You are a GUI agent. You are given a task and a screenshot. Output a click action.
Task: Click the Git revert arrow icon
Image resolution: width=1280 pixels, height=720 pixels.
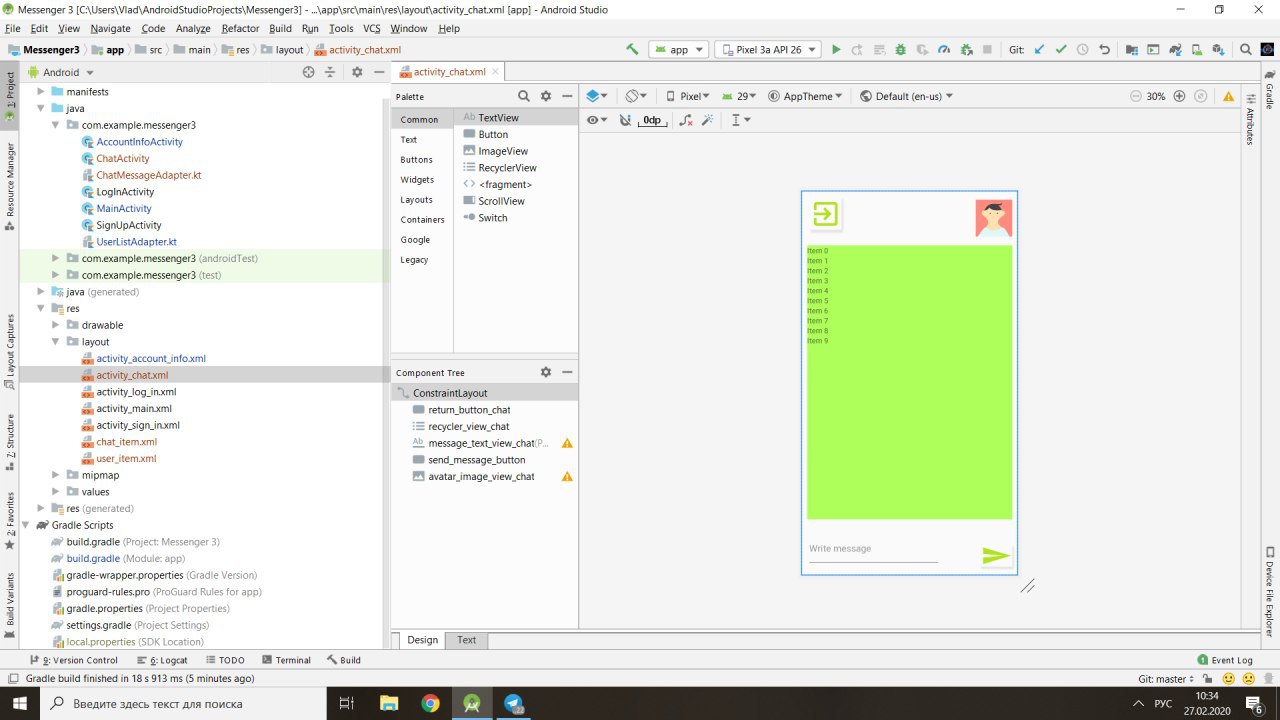click(x=1104, y=49)
